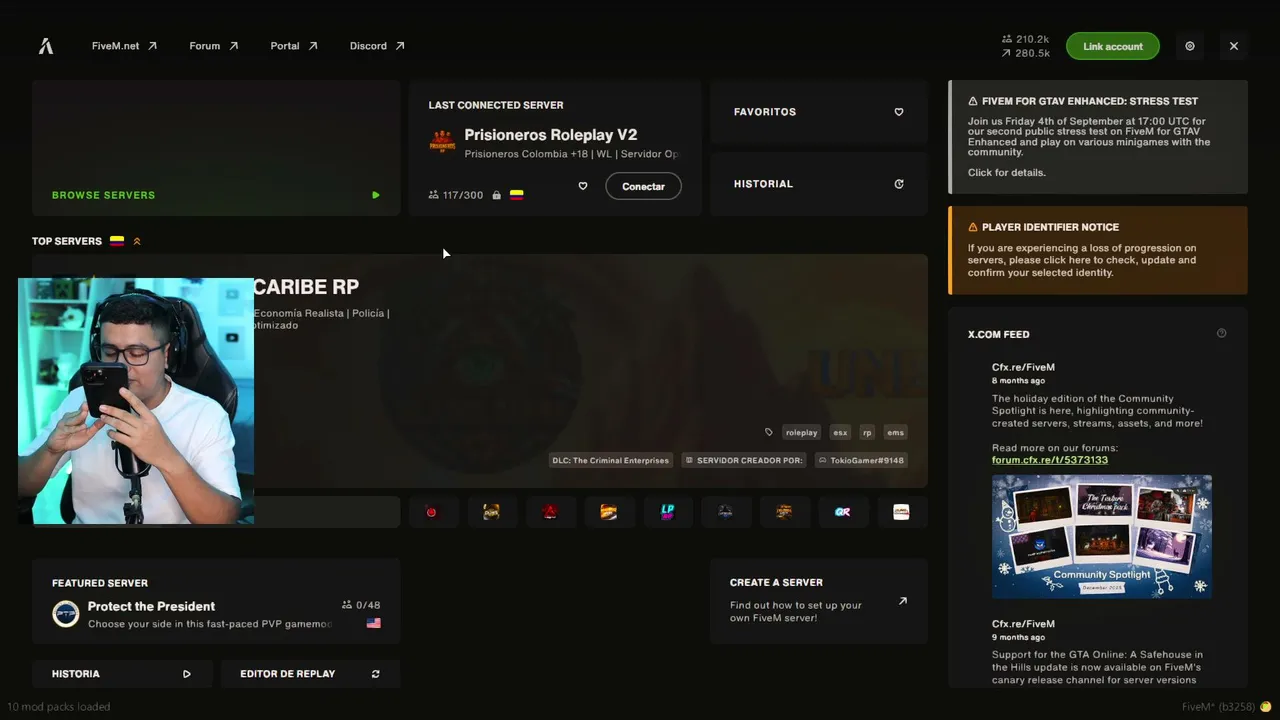Select the dark blue emblem server thumbnail
The height and width of the screenshot is (720, 1280).
pos(726,512)
